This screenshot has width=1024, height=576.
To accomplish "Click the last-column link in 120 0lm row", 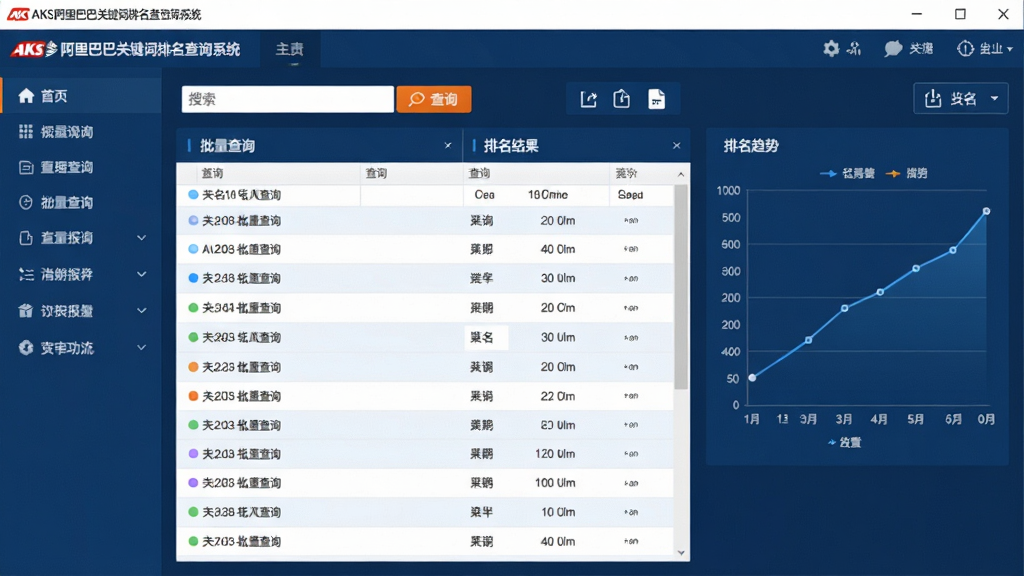I will tap(631, 453).
